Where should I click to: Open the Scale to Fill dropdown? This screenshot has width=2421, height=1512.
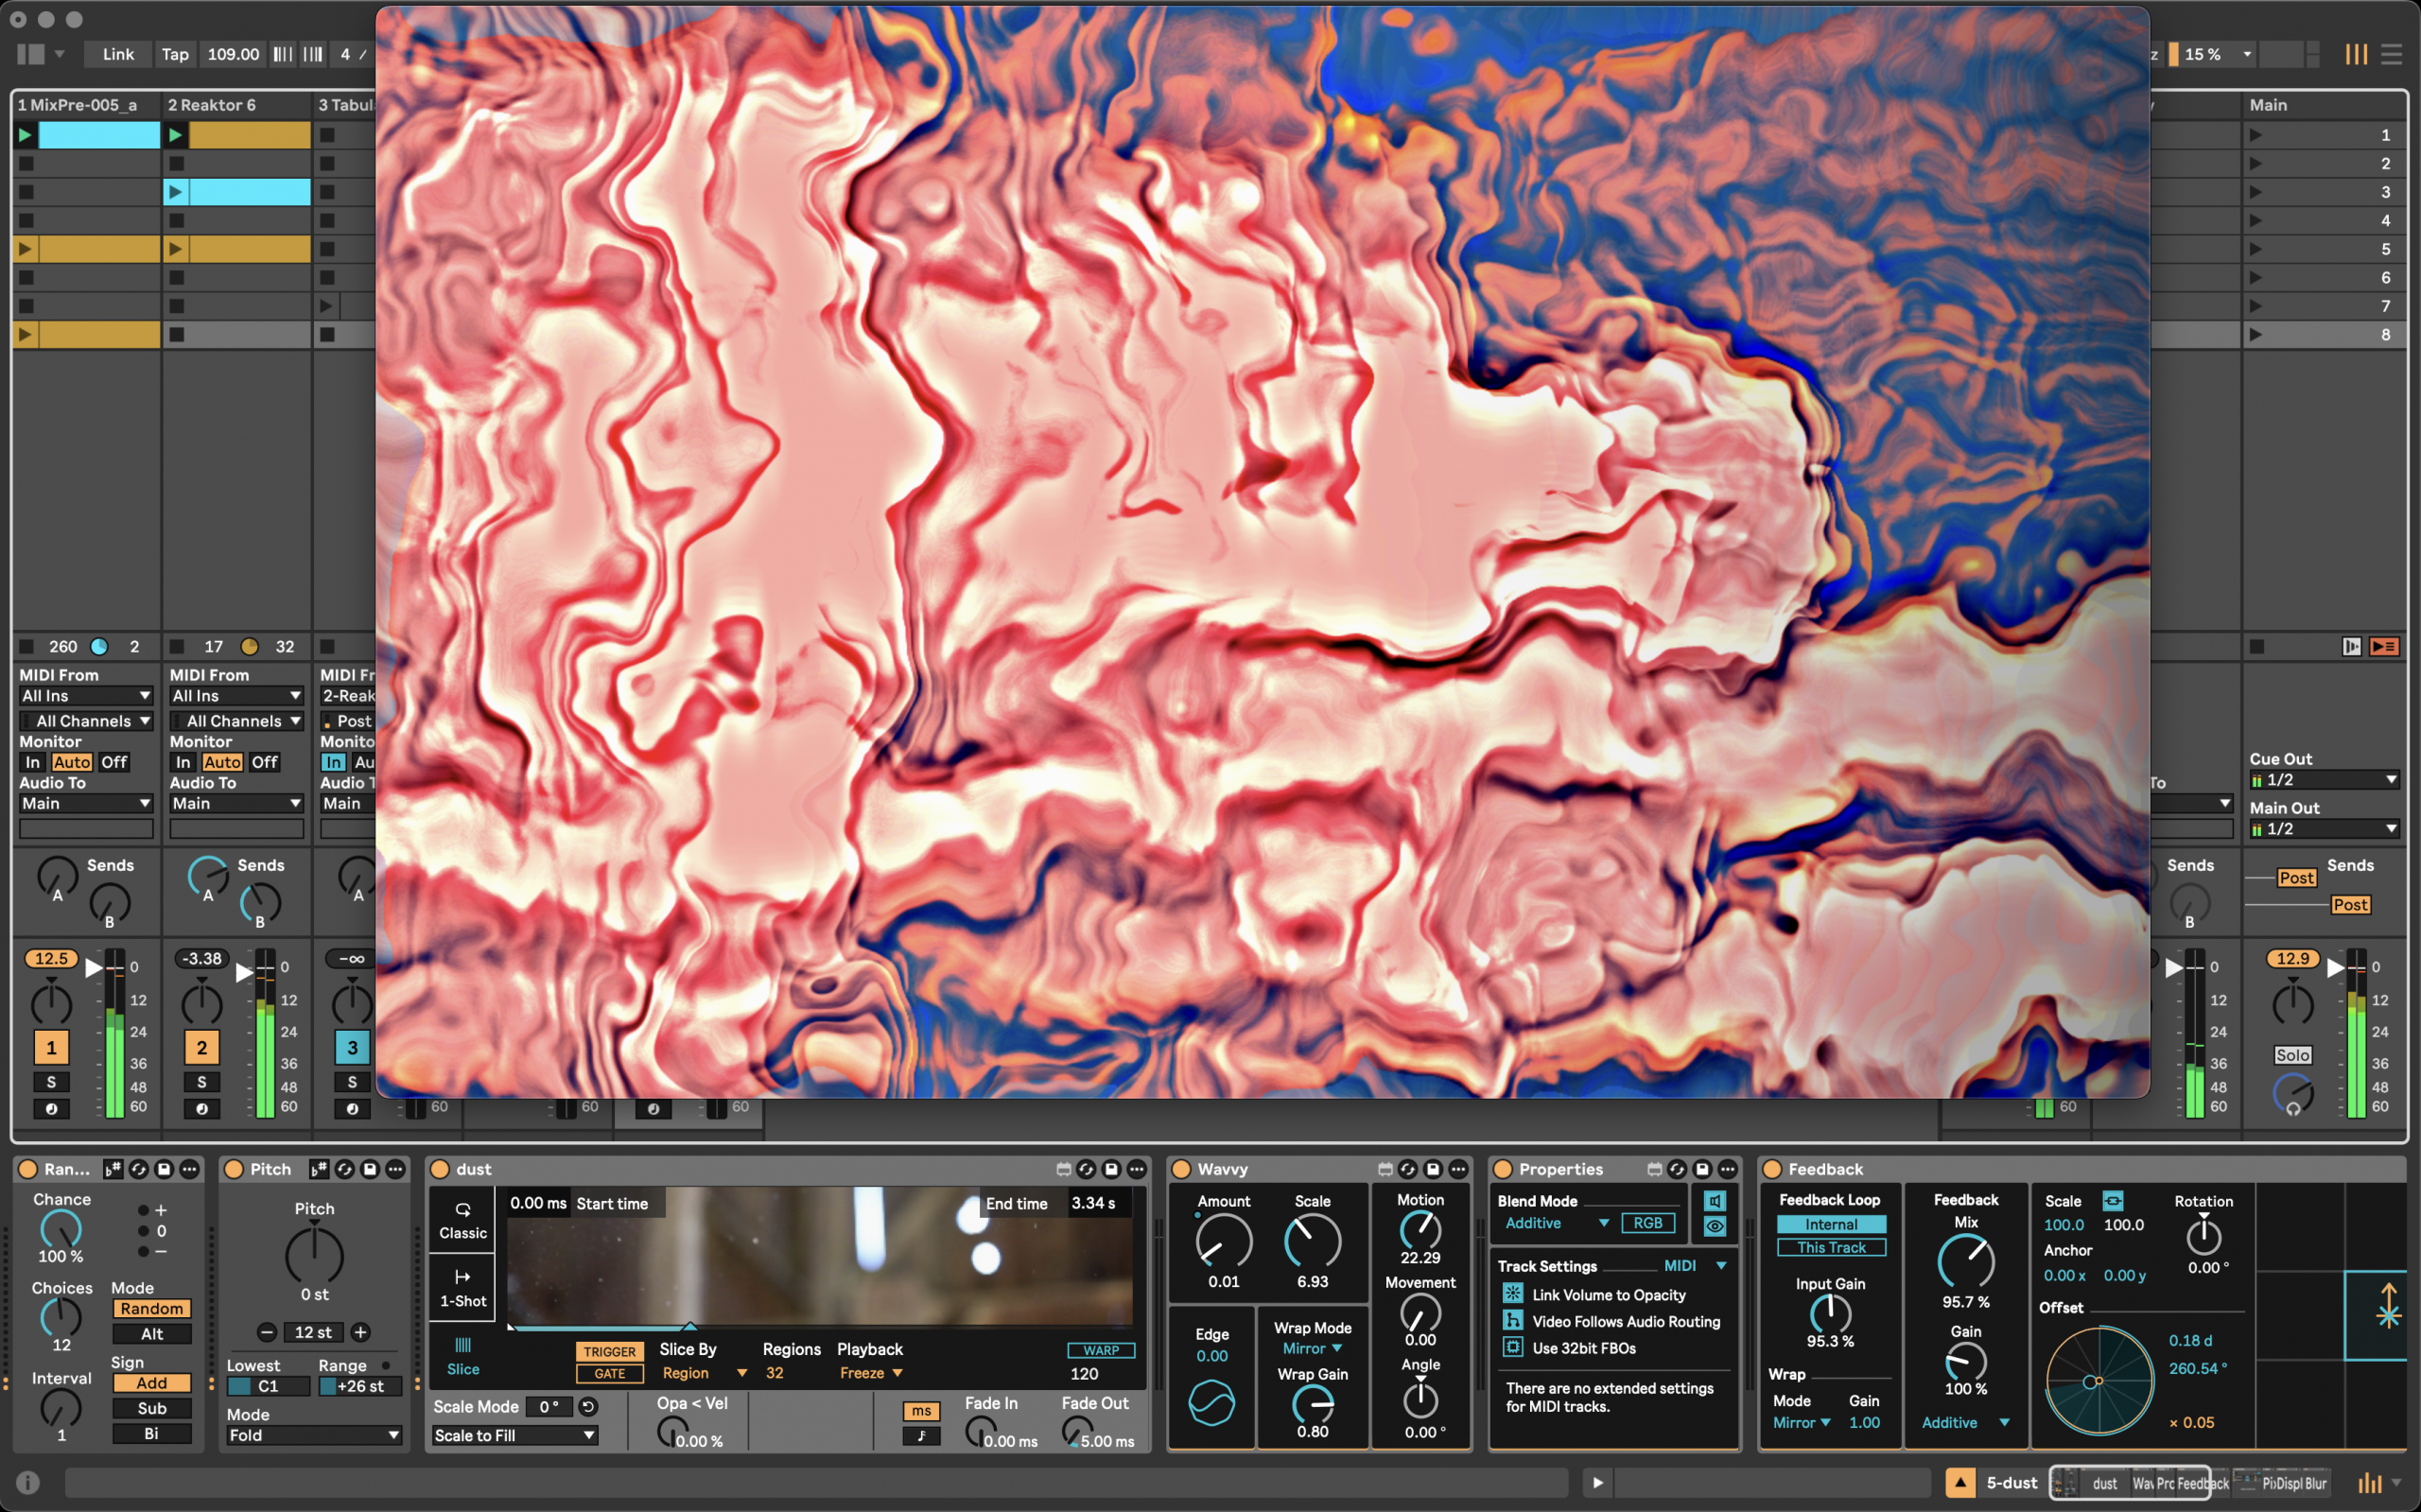[514, 1435]
